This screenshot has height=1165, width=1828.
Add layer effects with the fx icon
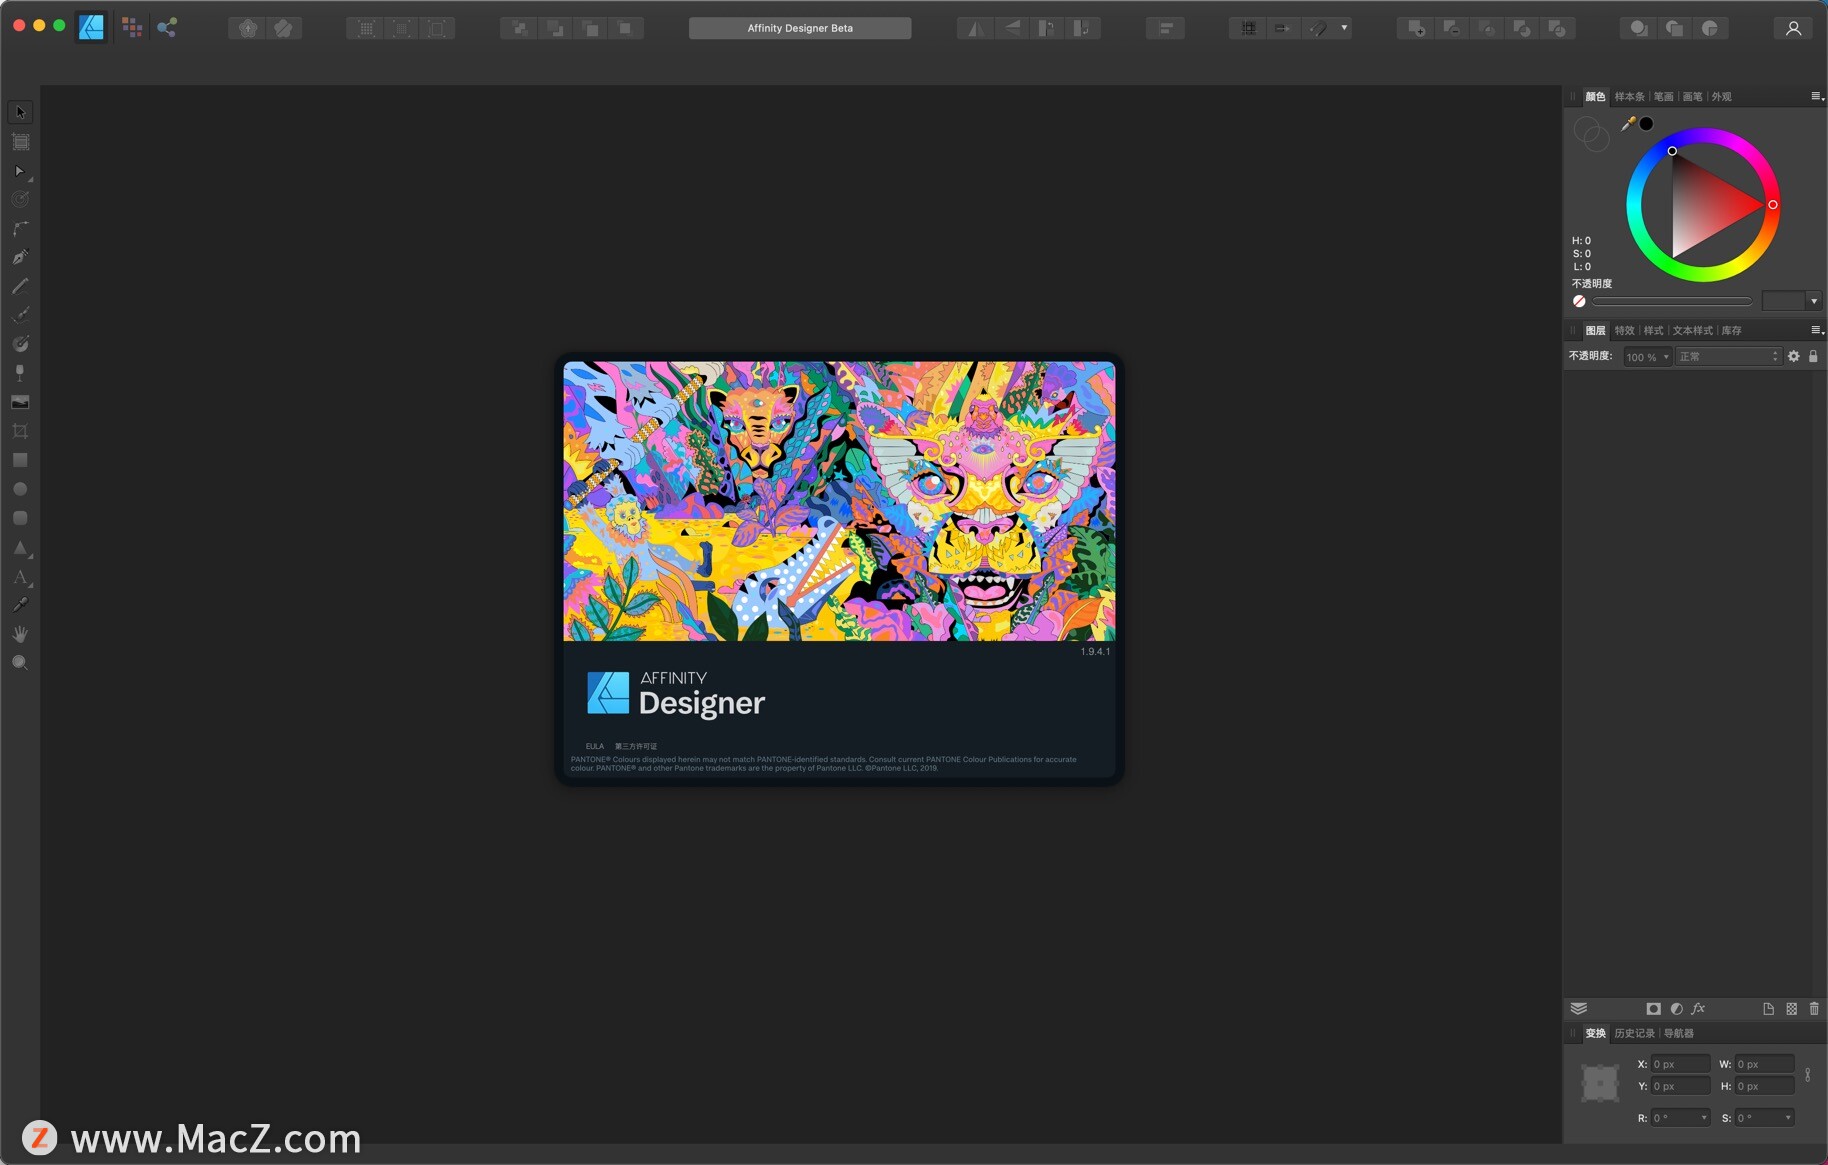(x=1697, y=1009)
